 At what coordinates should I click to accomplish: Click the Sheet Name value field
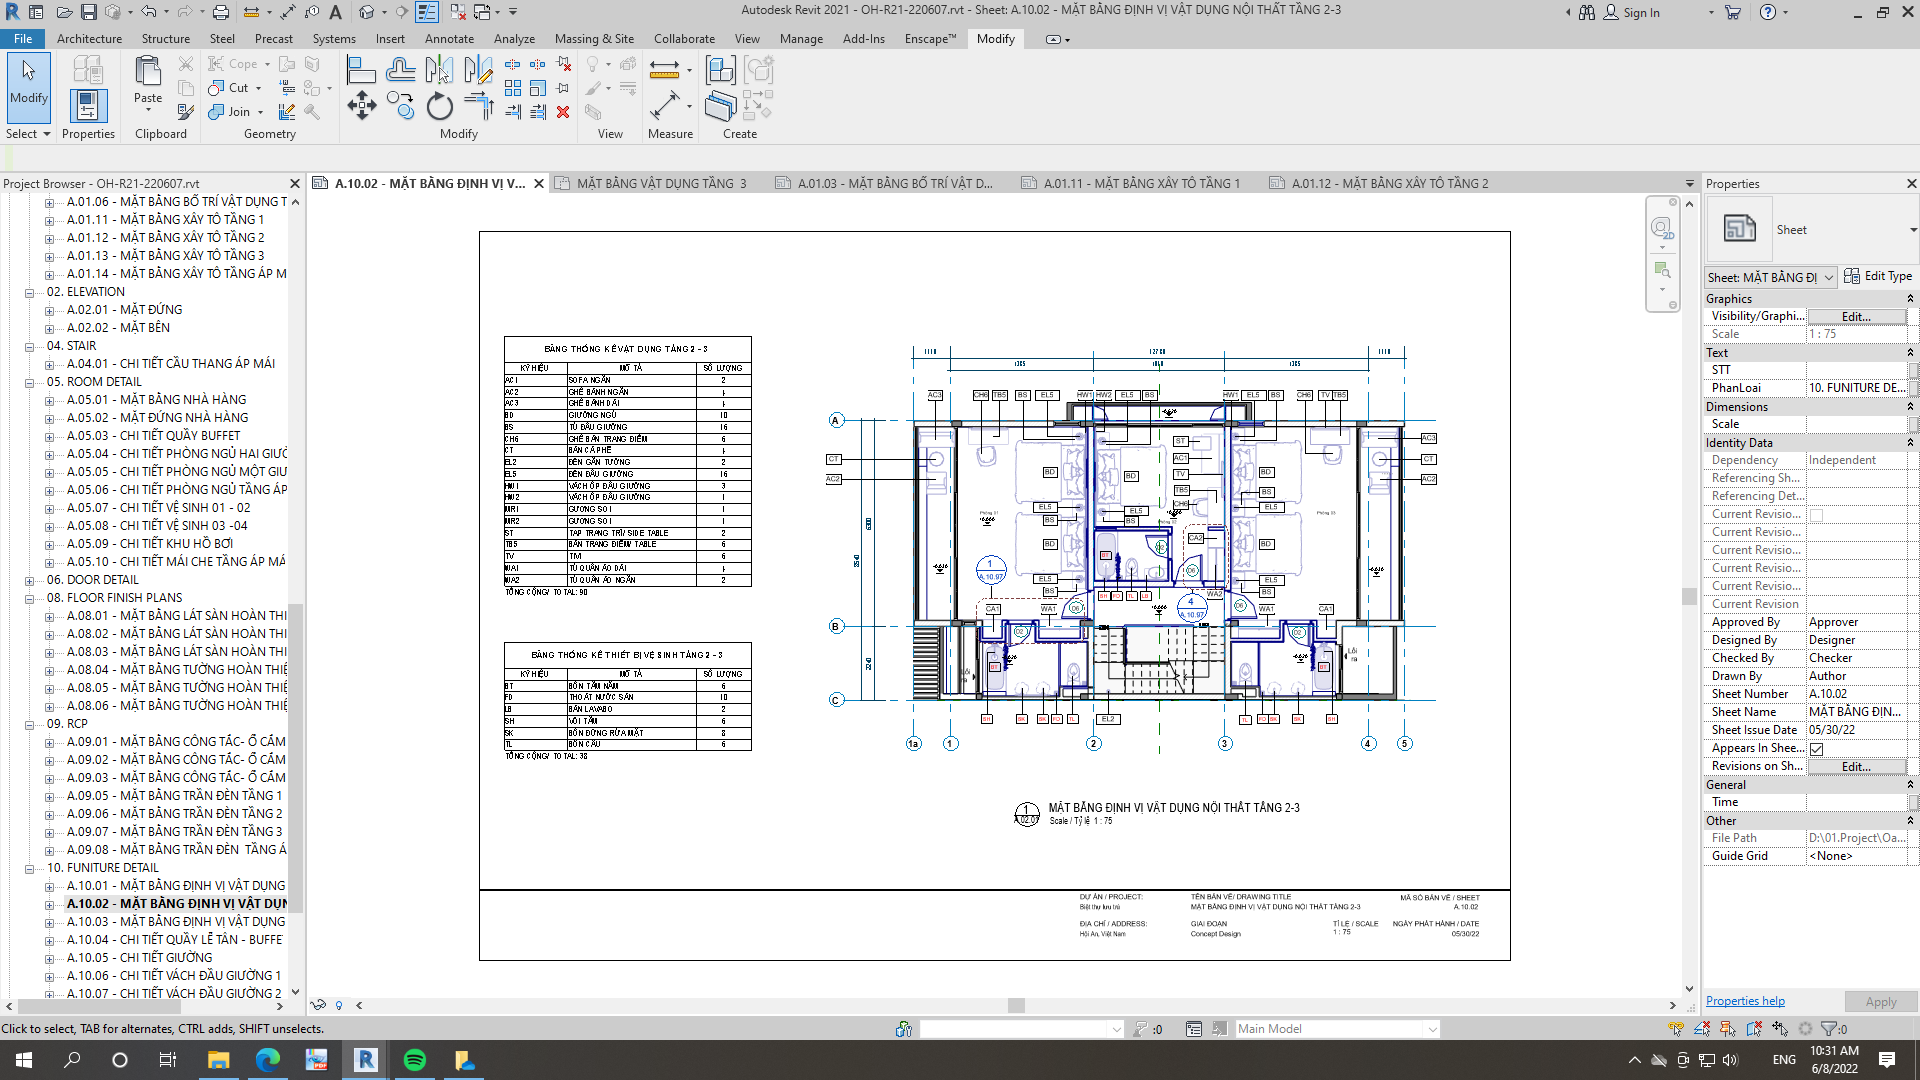pos(1855,712)
